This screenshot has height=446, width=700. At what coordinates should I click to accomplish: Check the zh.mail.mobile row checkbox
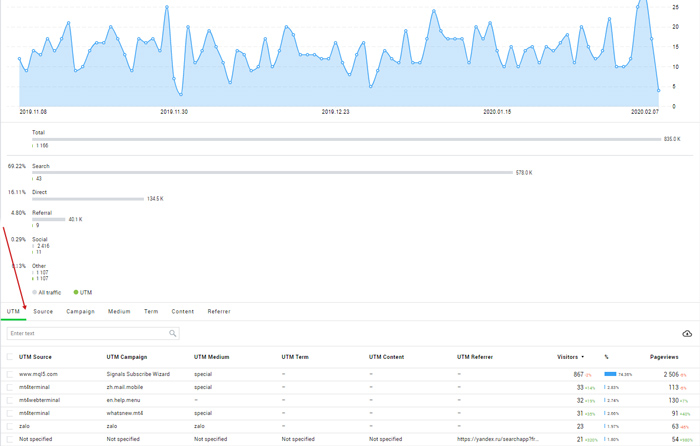(10, 387)
